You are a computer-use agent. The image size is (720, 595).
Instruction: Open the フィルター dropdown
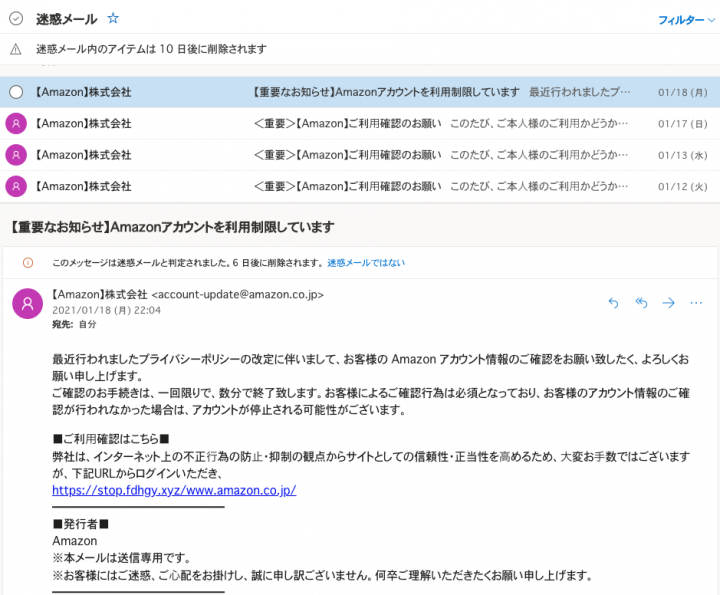686,20
